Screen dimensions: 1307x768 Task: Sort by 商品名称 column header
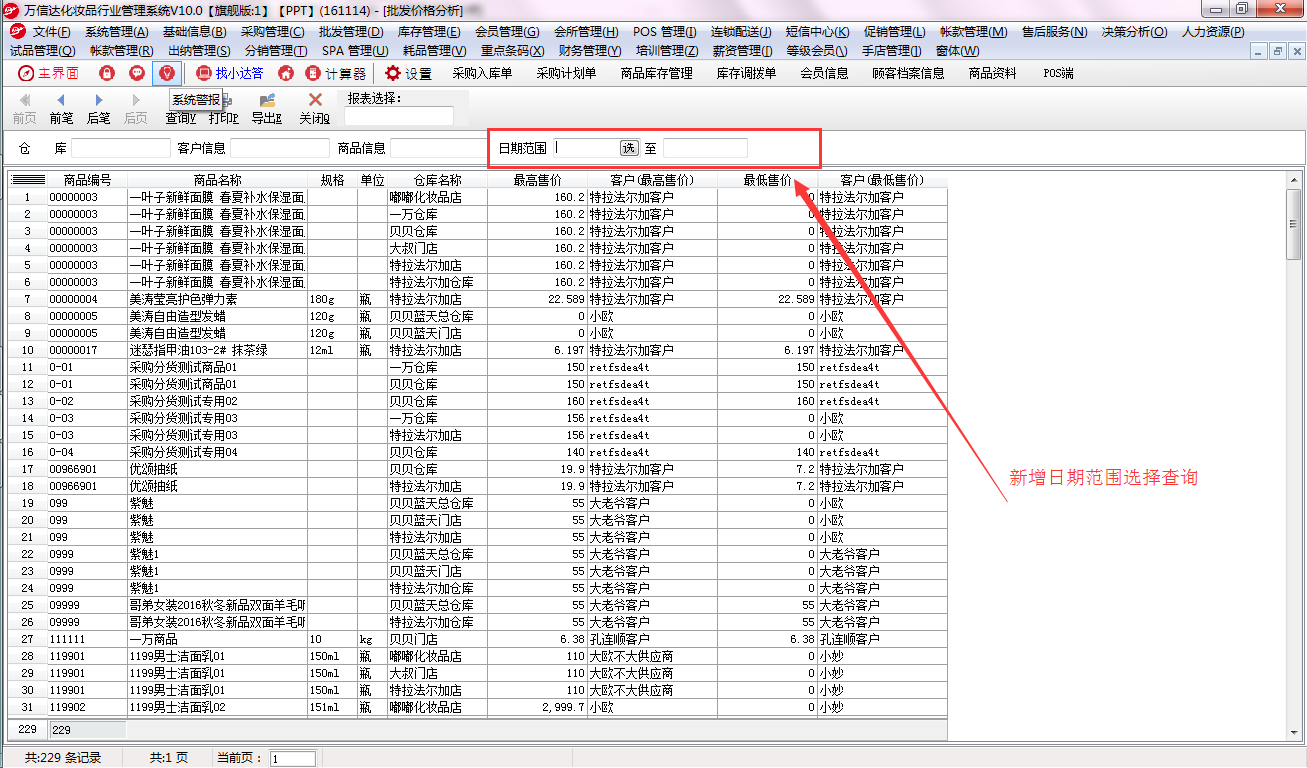click(x=218, y=180)
